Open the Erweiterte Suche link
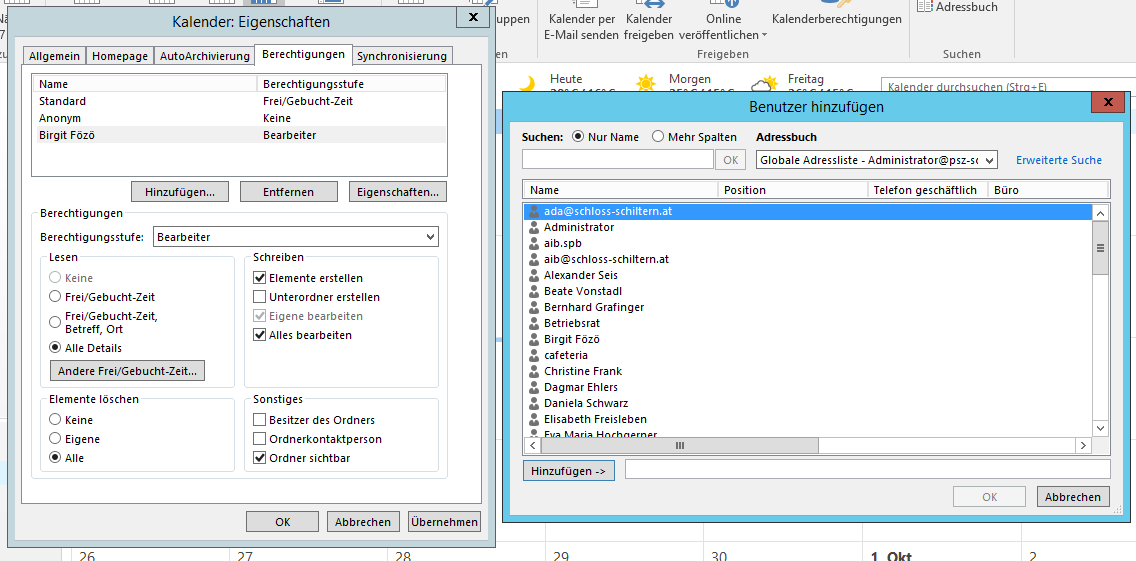This screenshot has height=561, width=1136. tap(1058, 160)
